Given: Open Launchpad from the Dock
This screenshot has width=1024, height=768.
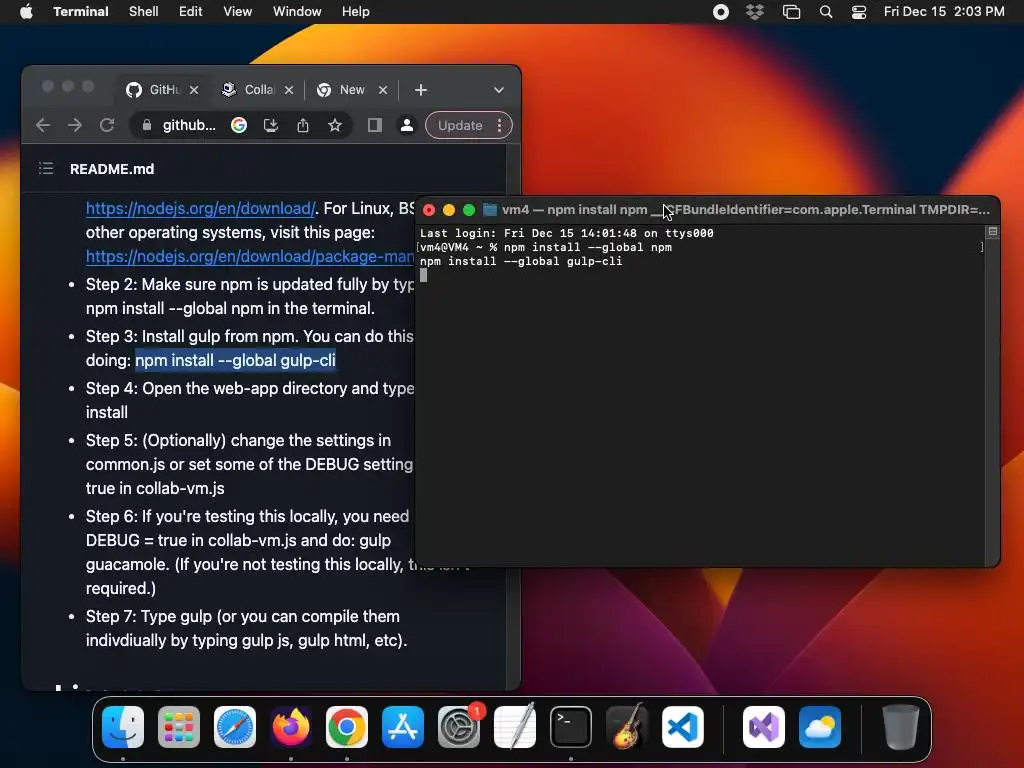Looking at the screenshot, I should point(179,727).
